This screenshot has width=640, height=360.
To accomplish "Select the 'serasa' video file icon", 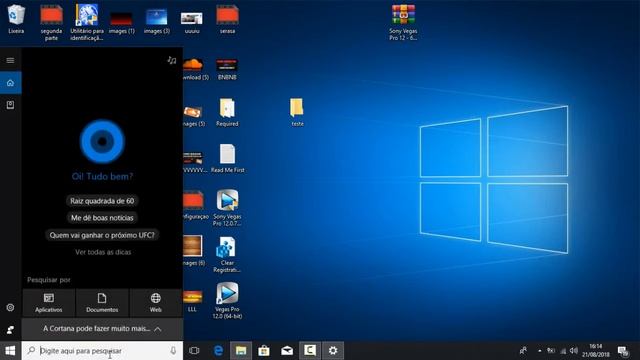I will coord(227,20).
